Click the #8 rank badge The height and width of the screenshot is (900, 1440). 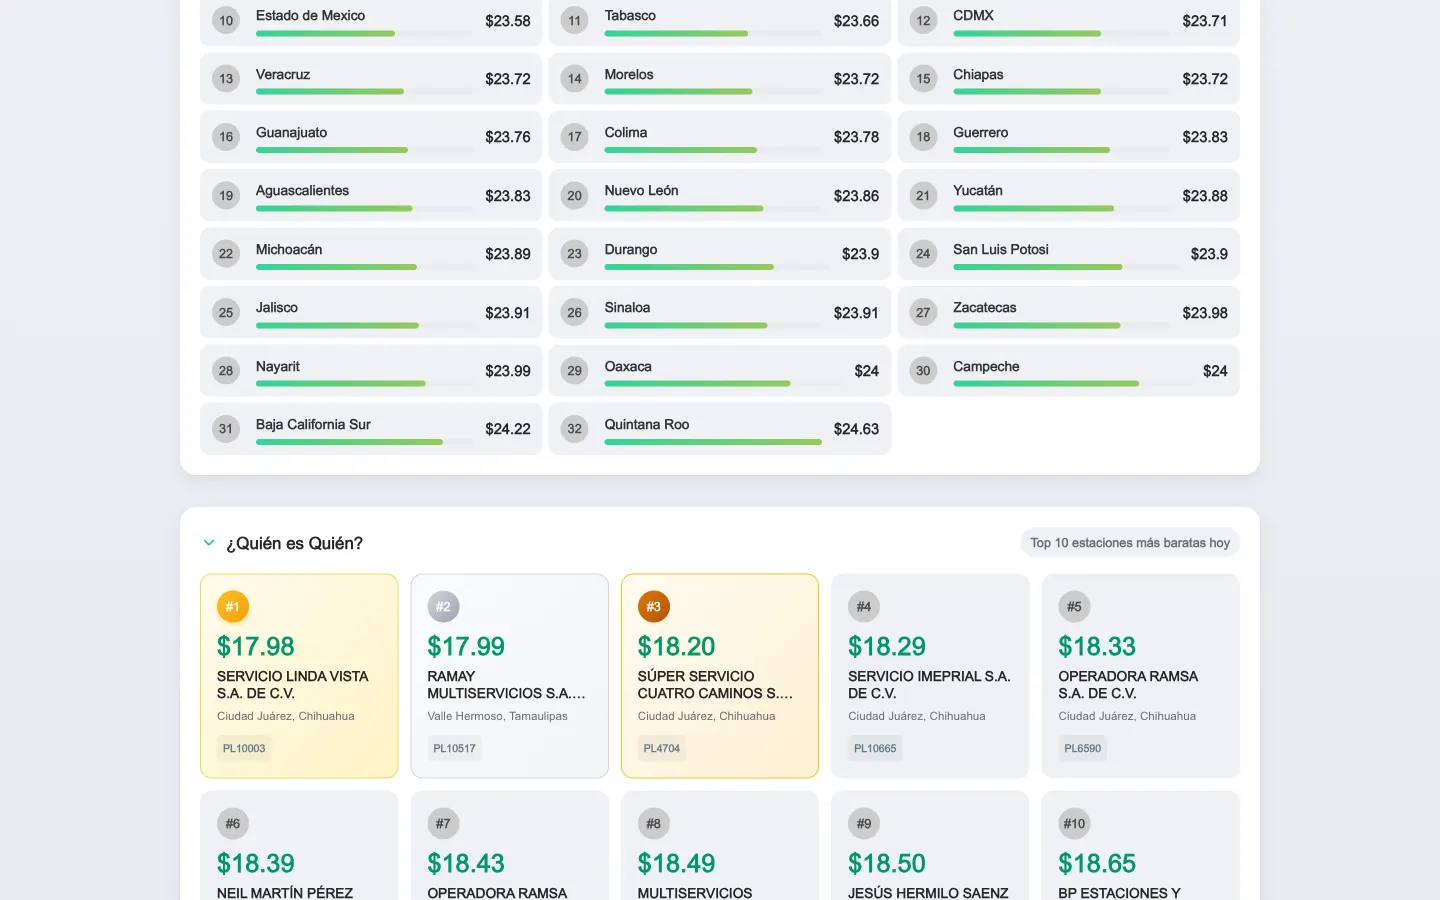pos(654,824)
